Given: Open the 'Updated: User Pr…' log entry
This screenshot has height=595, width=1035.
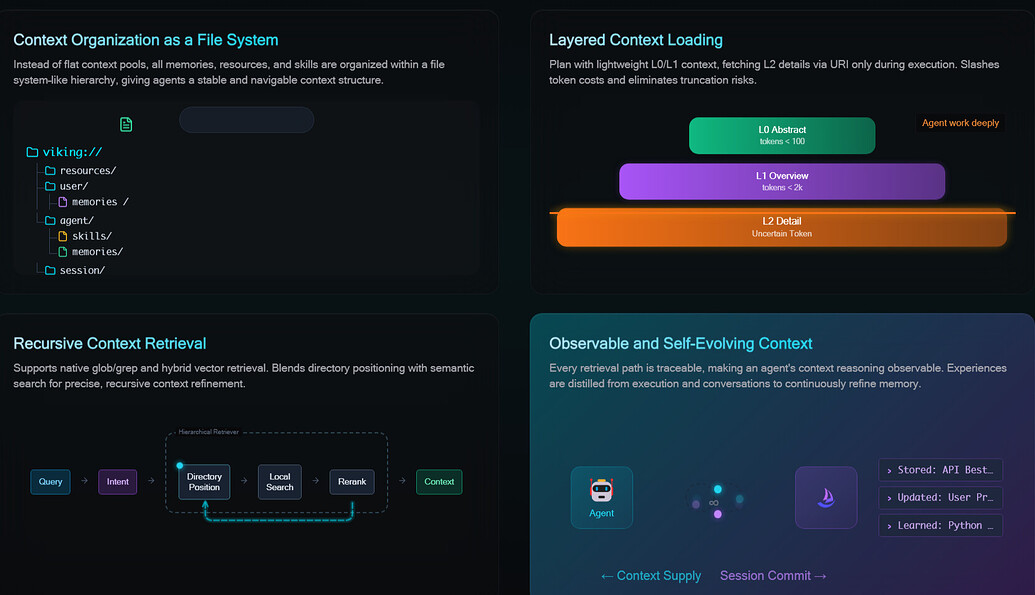Looking at the screenshot, I should click(941, 497).
